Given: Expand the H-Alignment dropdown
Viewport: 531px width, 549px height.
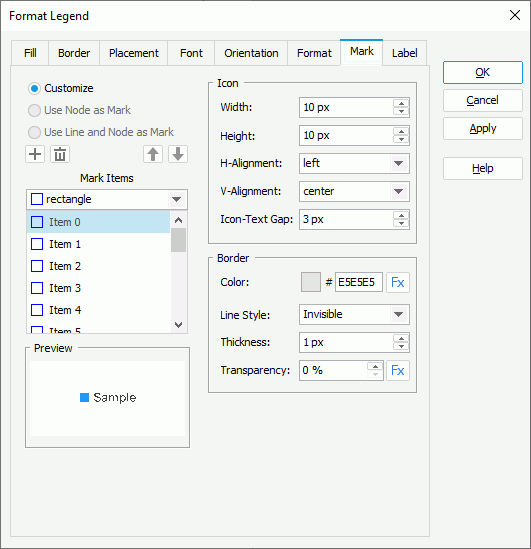Looking at the screenshot, I should pos(398,164).
